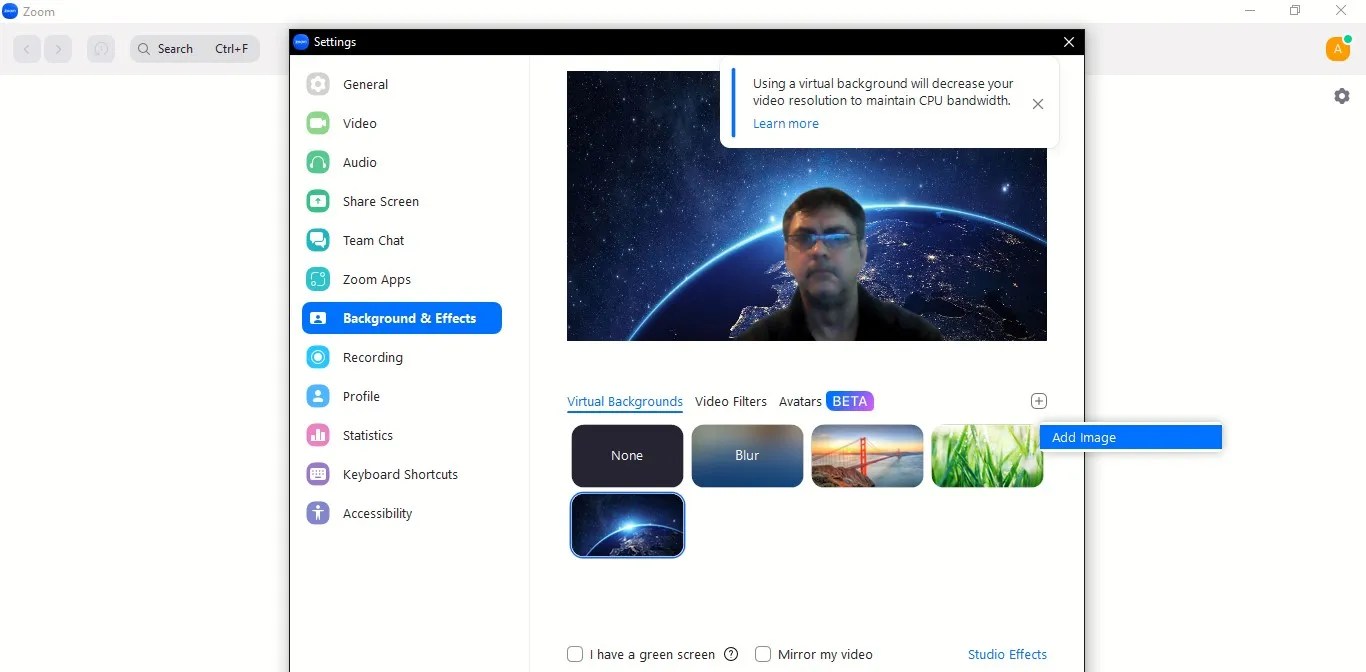The image size is (1366, 672).
Task: Switch to Virtual Backgrounds tab
Action: (625, 401)
